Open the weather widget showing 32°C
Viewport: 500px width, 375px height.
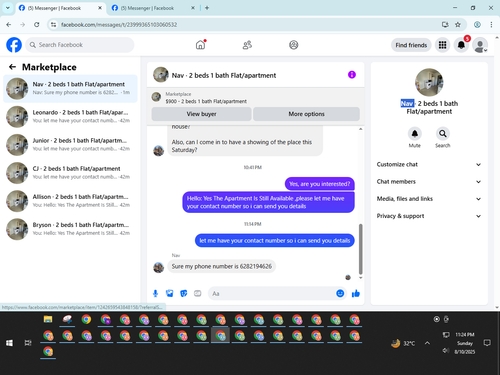tap(403, 343)
